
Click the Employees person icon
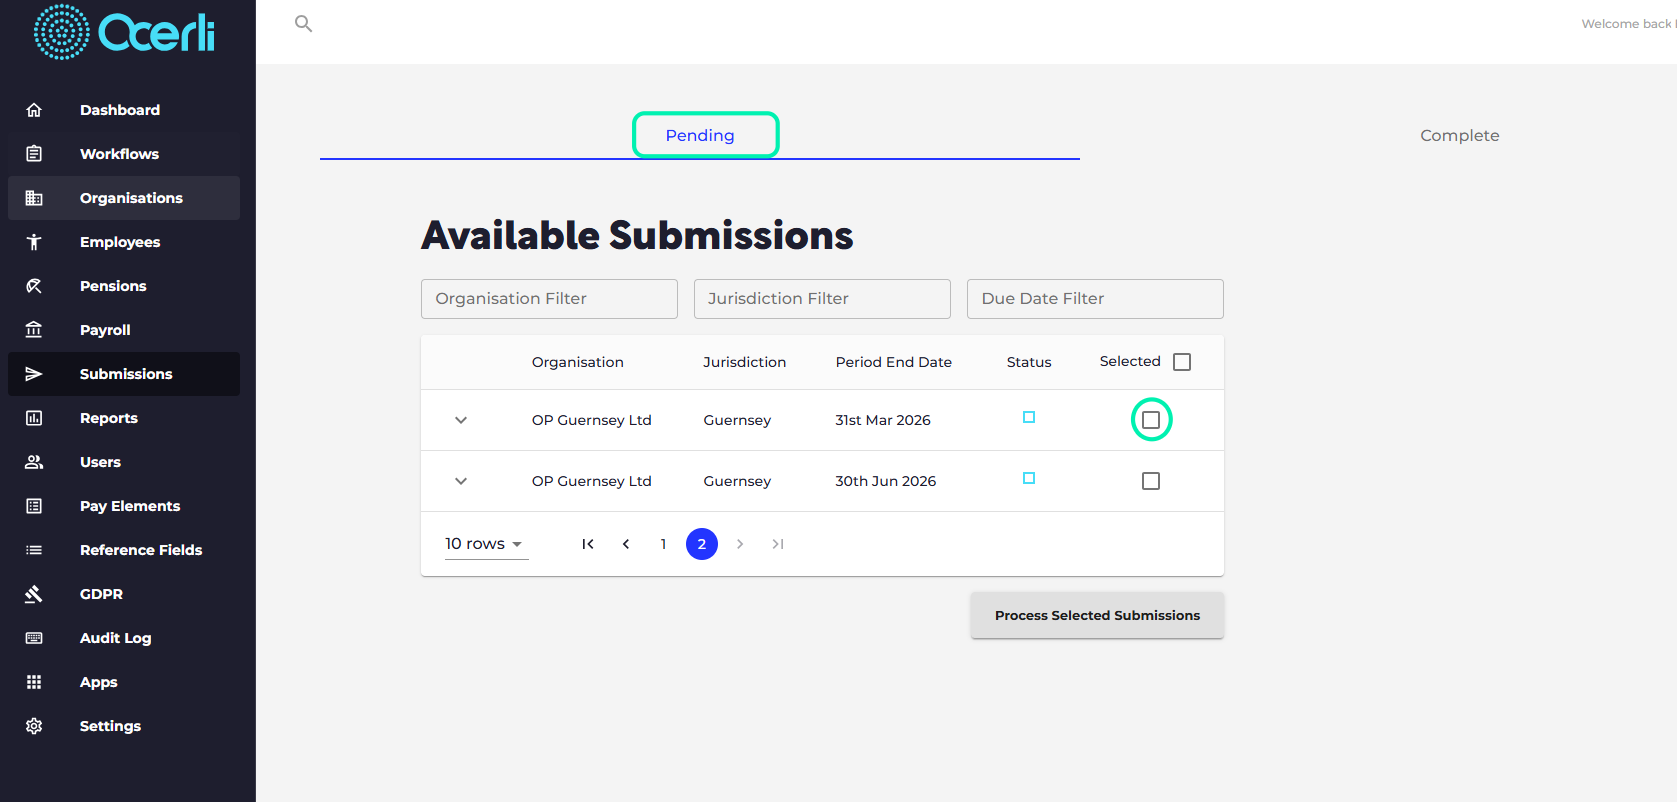[x=34, y=242]
